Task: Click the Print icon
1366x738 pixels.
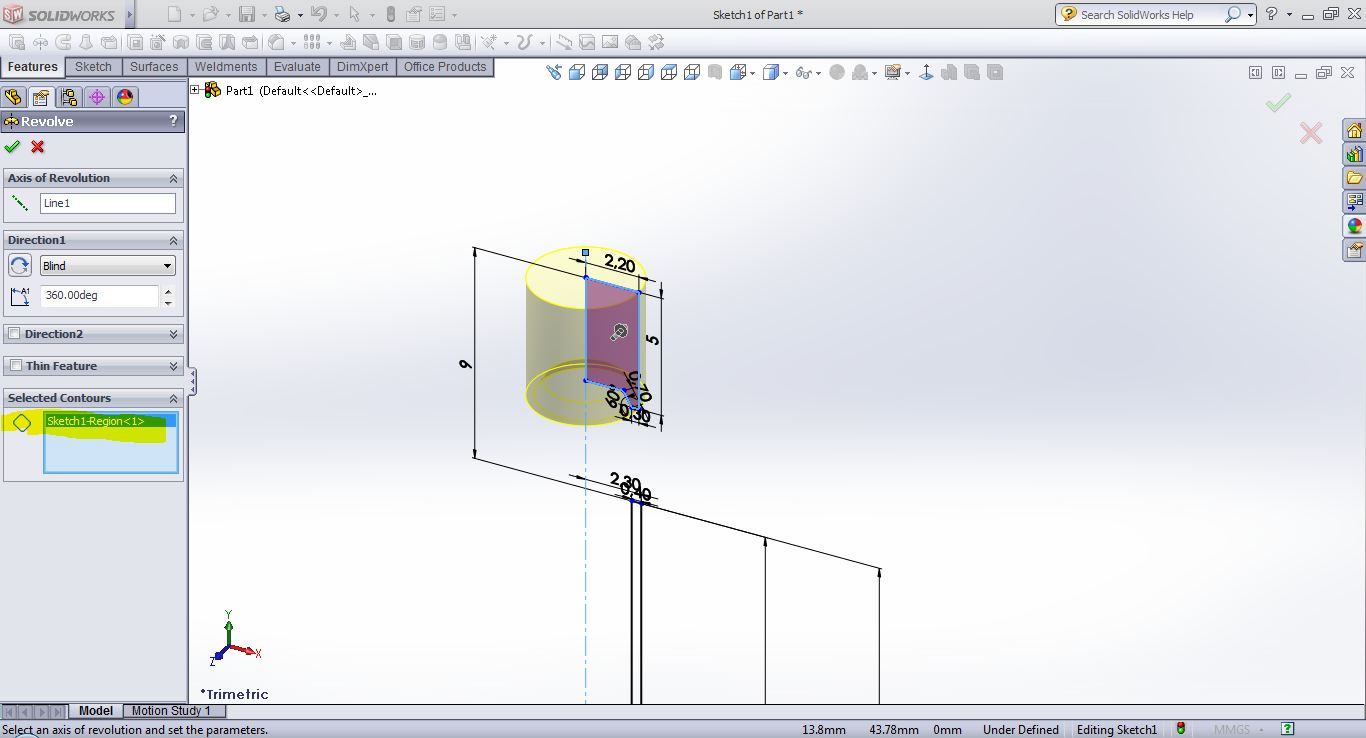Action: pyautogui.click(x=282, y=14)
